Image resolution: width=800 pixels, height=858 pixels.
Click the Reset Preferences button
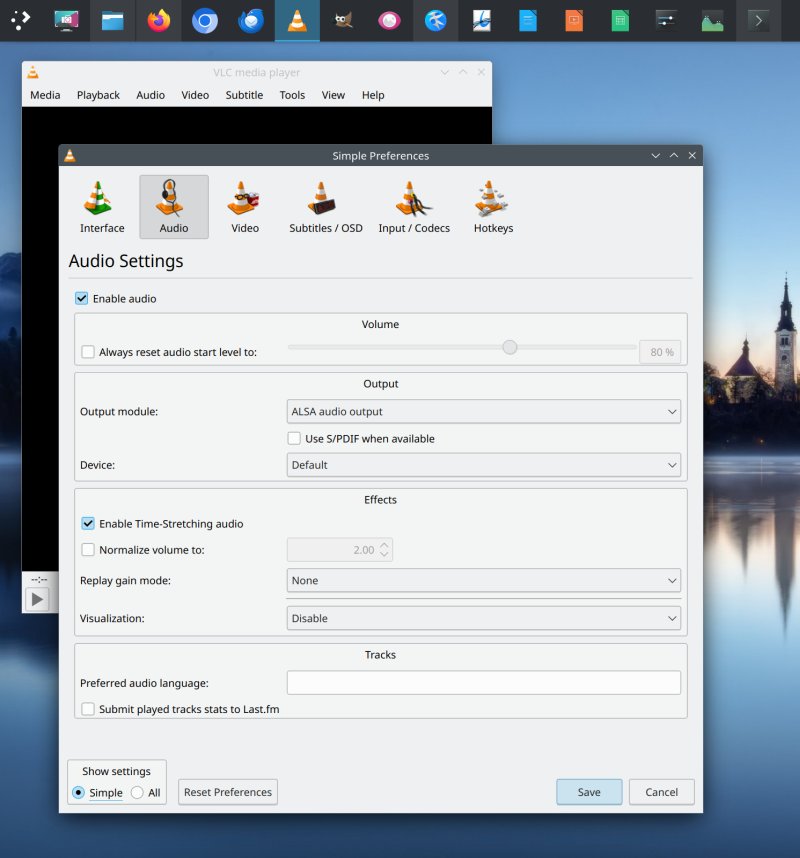[x=228, y=792]
